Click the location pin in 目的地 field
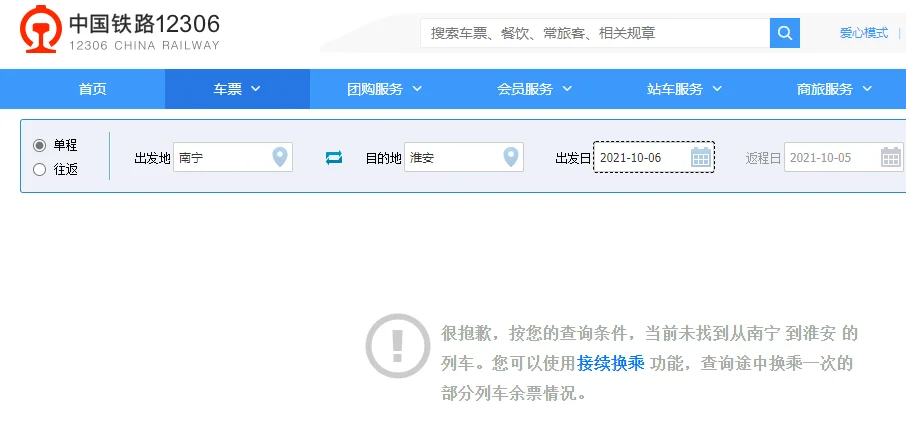The width and height of the screenshot is (906, 438). [x=511, y=157]
